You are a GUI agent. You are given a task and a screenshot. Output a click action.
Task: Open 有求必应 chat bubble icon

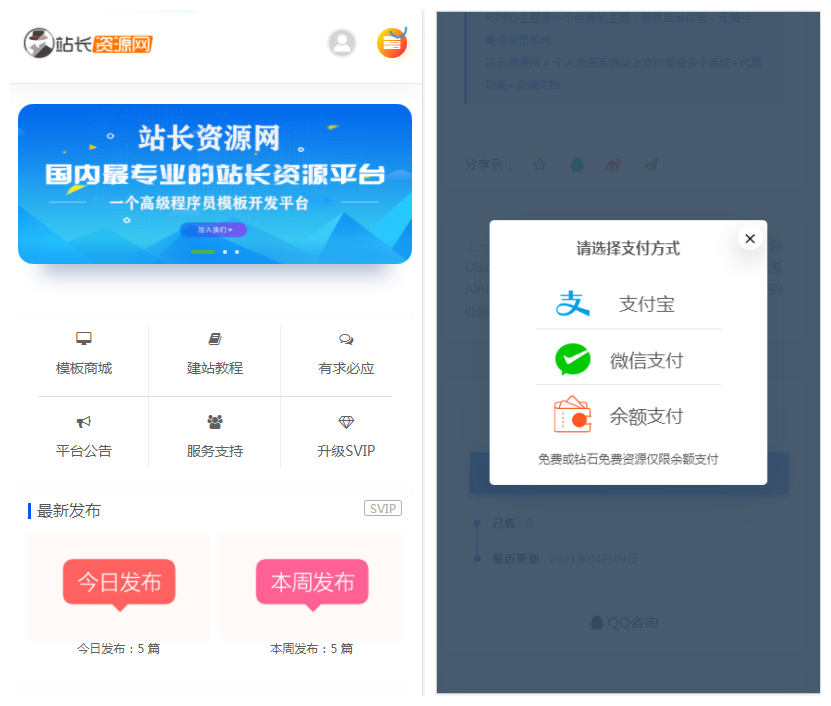point(346,339)
